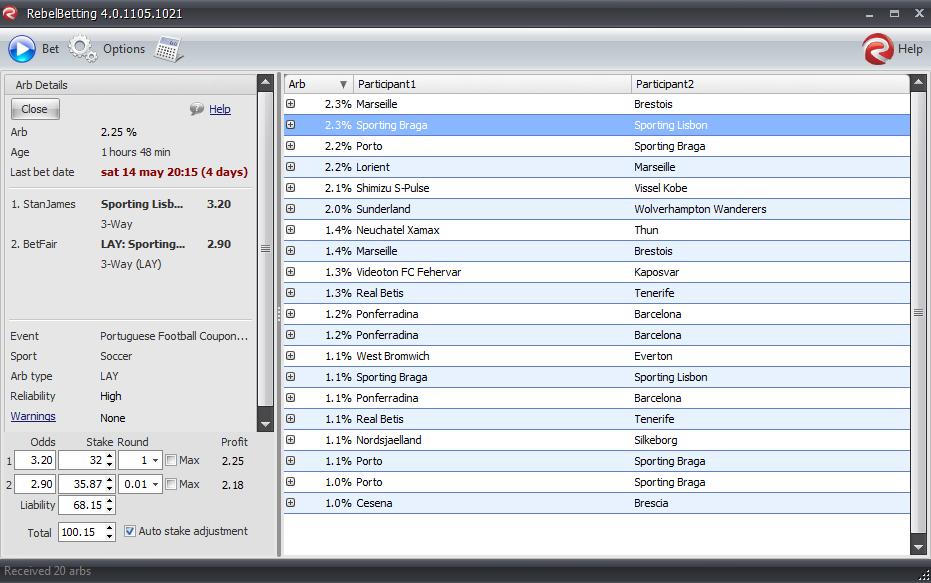Open the Warnings link

tap(33, 416)
